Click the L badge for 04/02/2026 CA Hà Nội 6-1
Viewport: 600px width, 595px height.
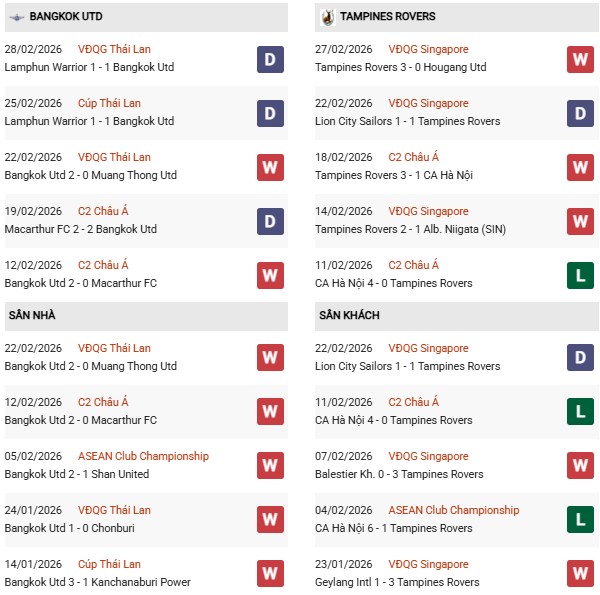click(x=580, y=519)
